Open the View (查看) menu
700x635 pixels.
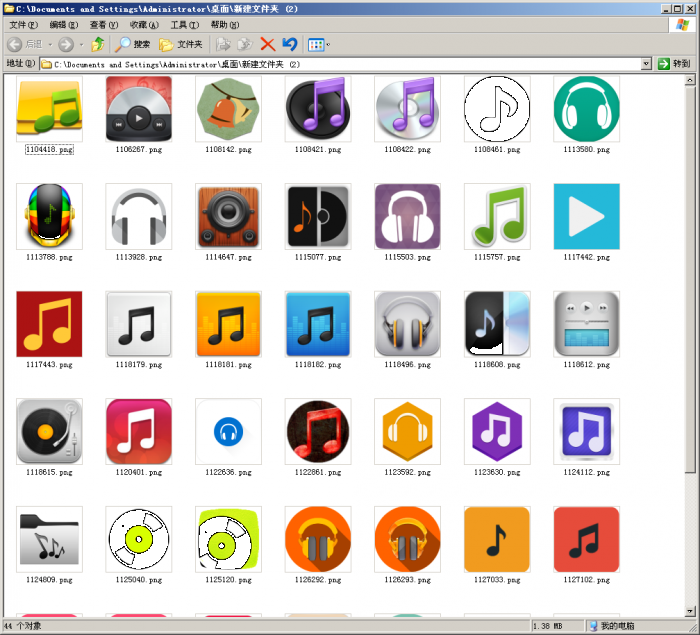pyautogui.click(x=104, y=25)
